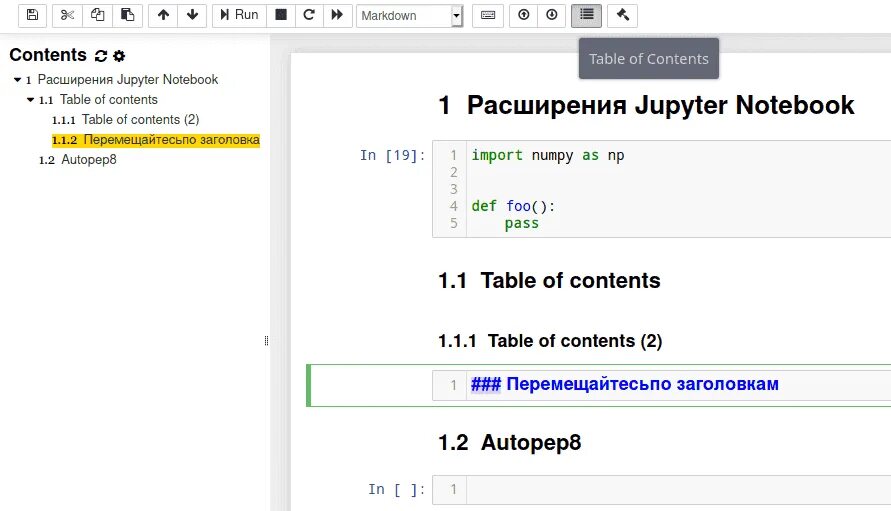Select the '1 Расширения Jupyter Notebook' heading cell
Screen dimensions: 891x511
646,105
